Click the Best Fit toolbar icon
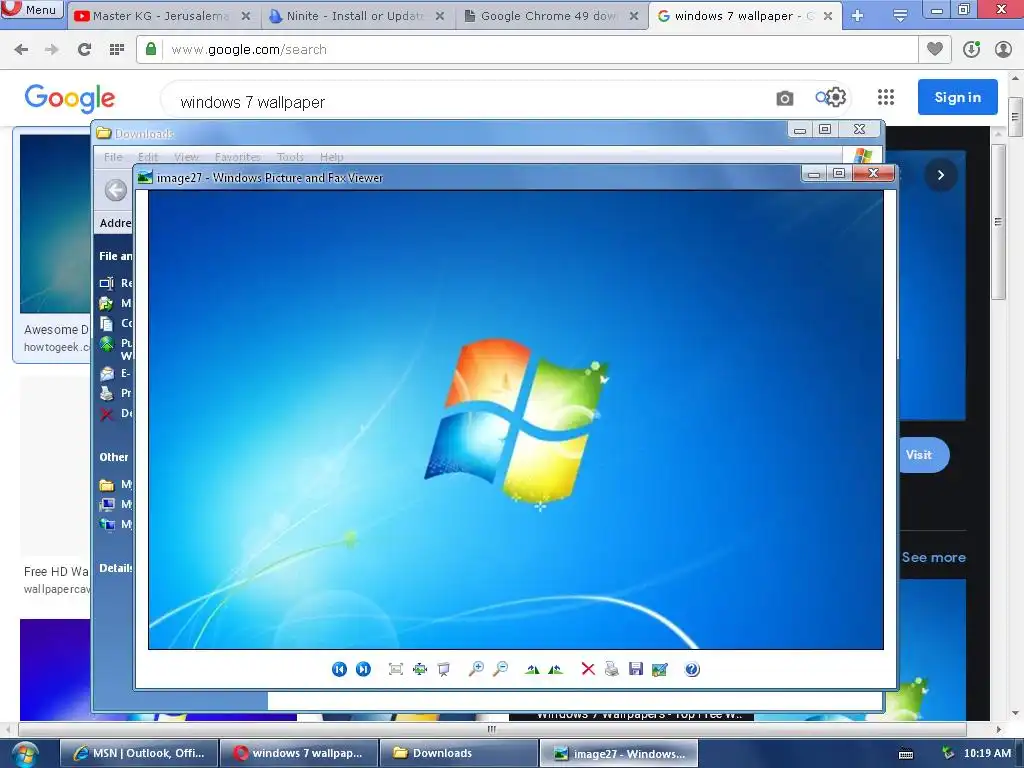Image resolution: width=1024 pixels, height=768 pixels. tap(396, 669)
